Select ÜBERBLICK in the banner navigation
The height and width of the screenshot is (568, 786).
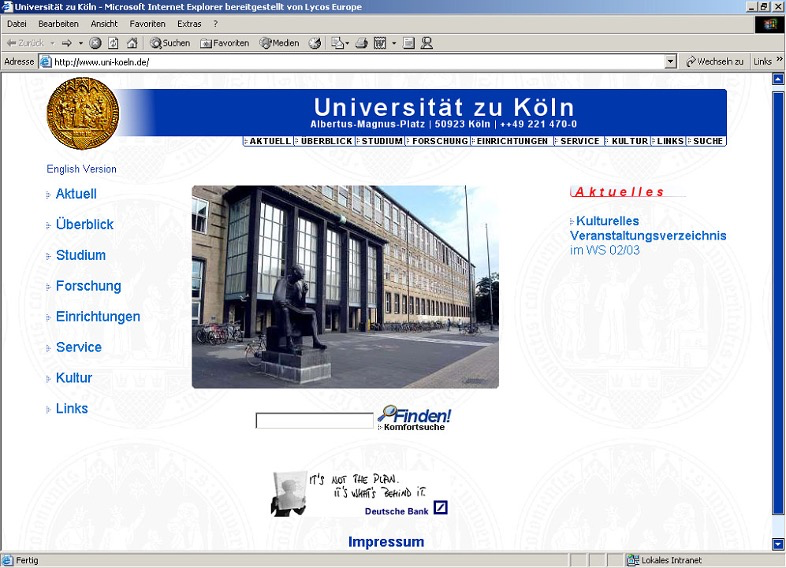tap(325, 141)
